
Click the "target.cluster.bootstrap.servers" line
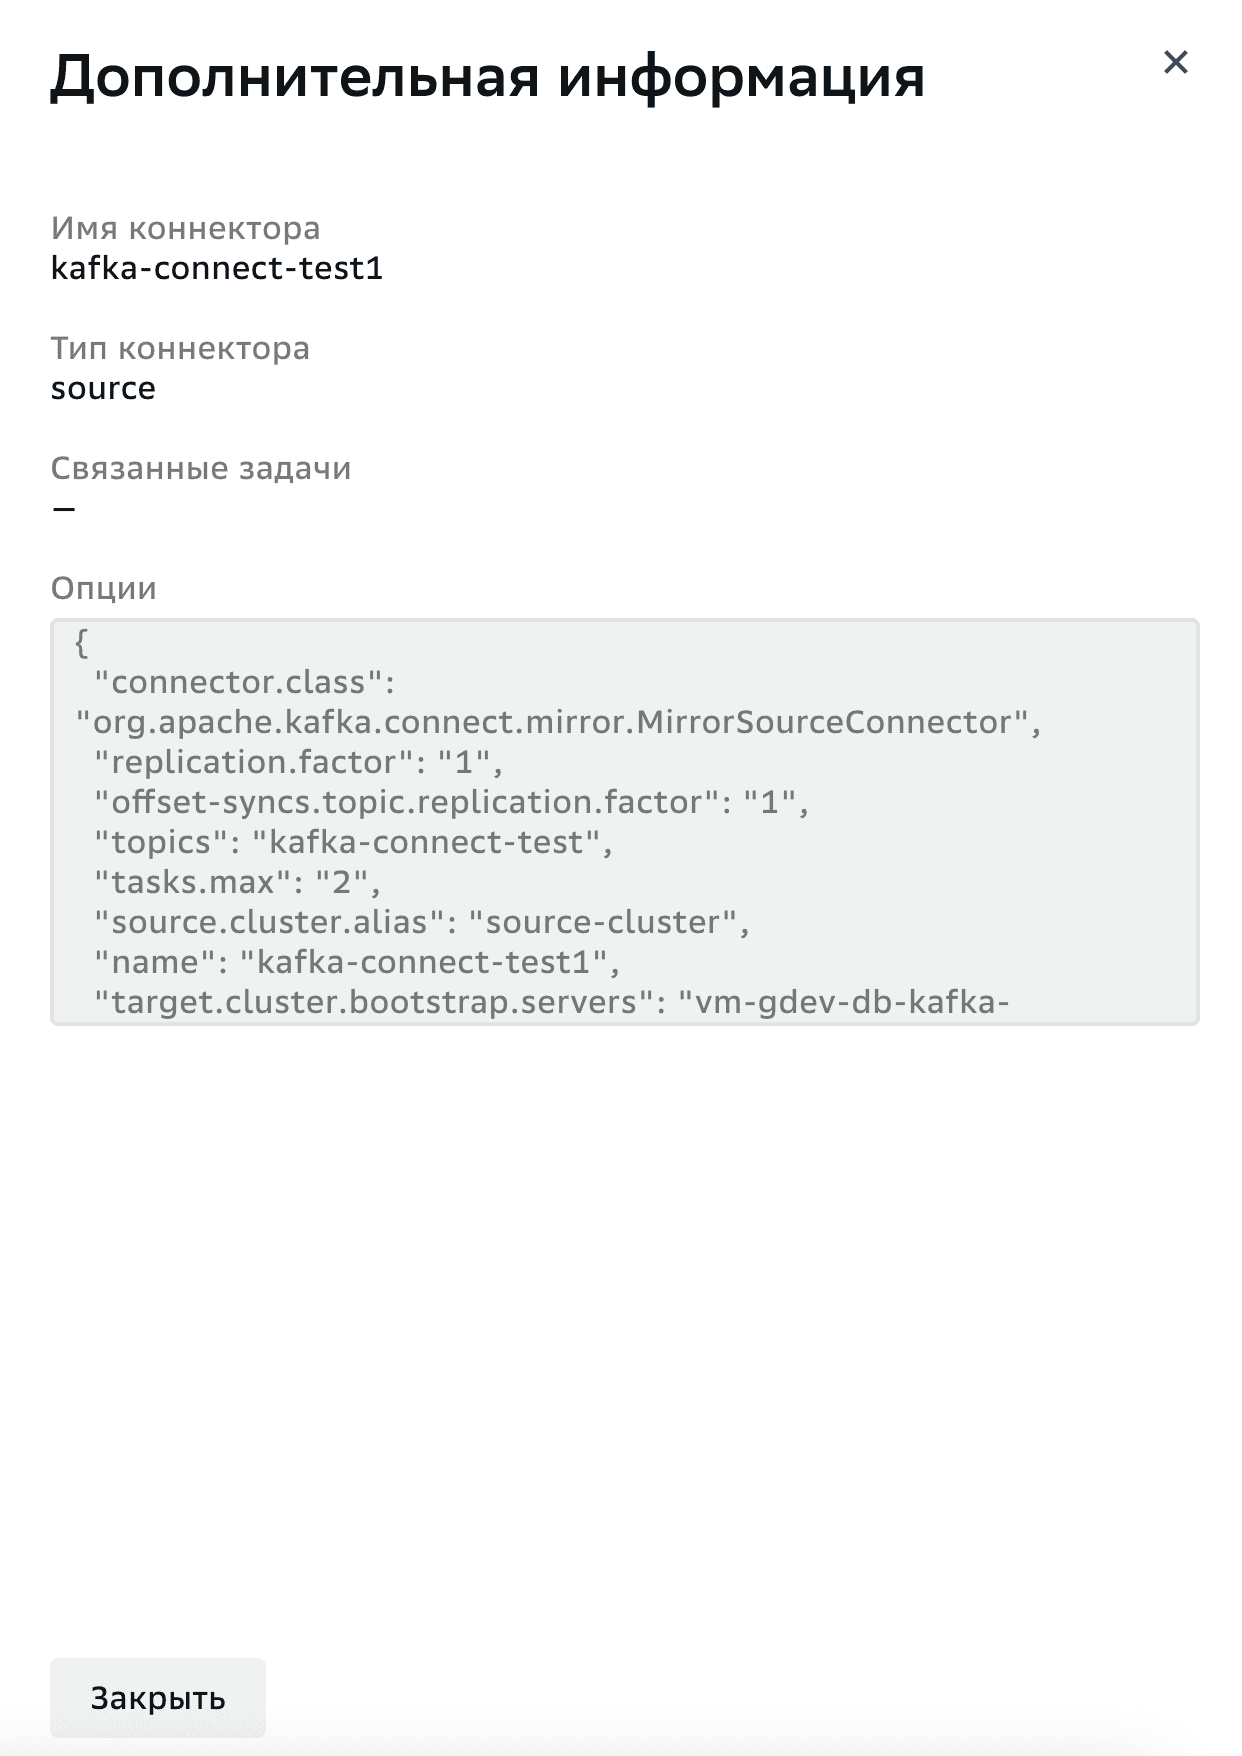[x=551, y=1002]
